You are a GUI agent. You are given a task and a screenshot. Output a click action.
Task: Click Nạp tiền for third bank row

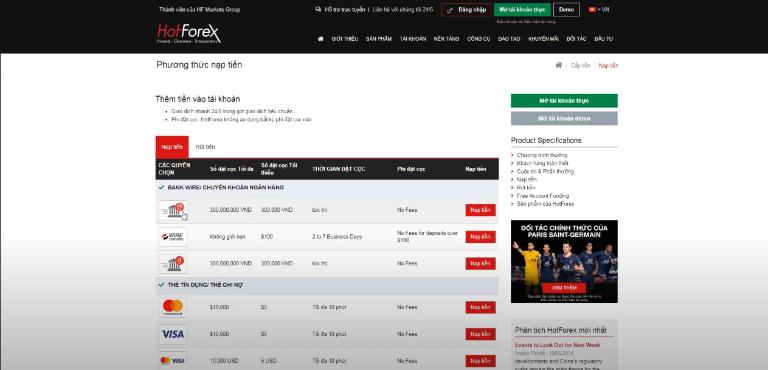[x=480, y=264]
